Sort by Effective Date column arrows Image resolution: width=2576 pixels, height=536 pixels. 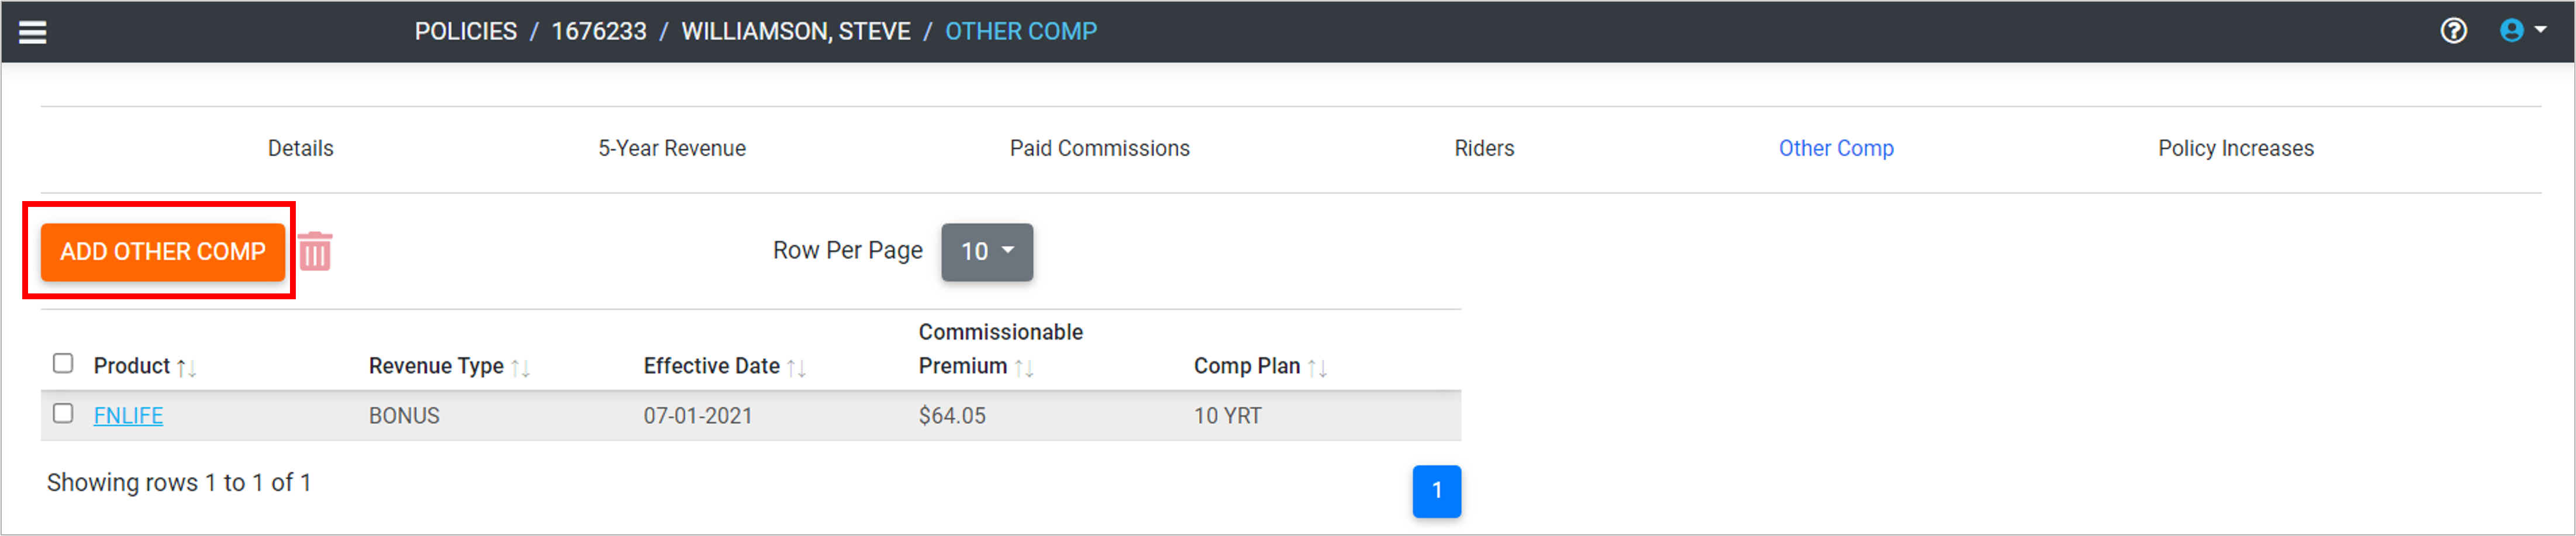pyautogui.click(x=796, y=368)
